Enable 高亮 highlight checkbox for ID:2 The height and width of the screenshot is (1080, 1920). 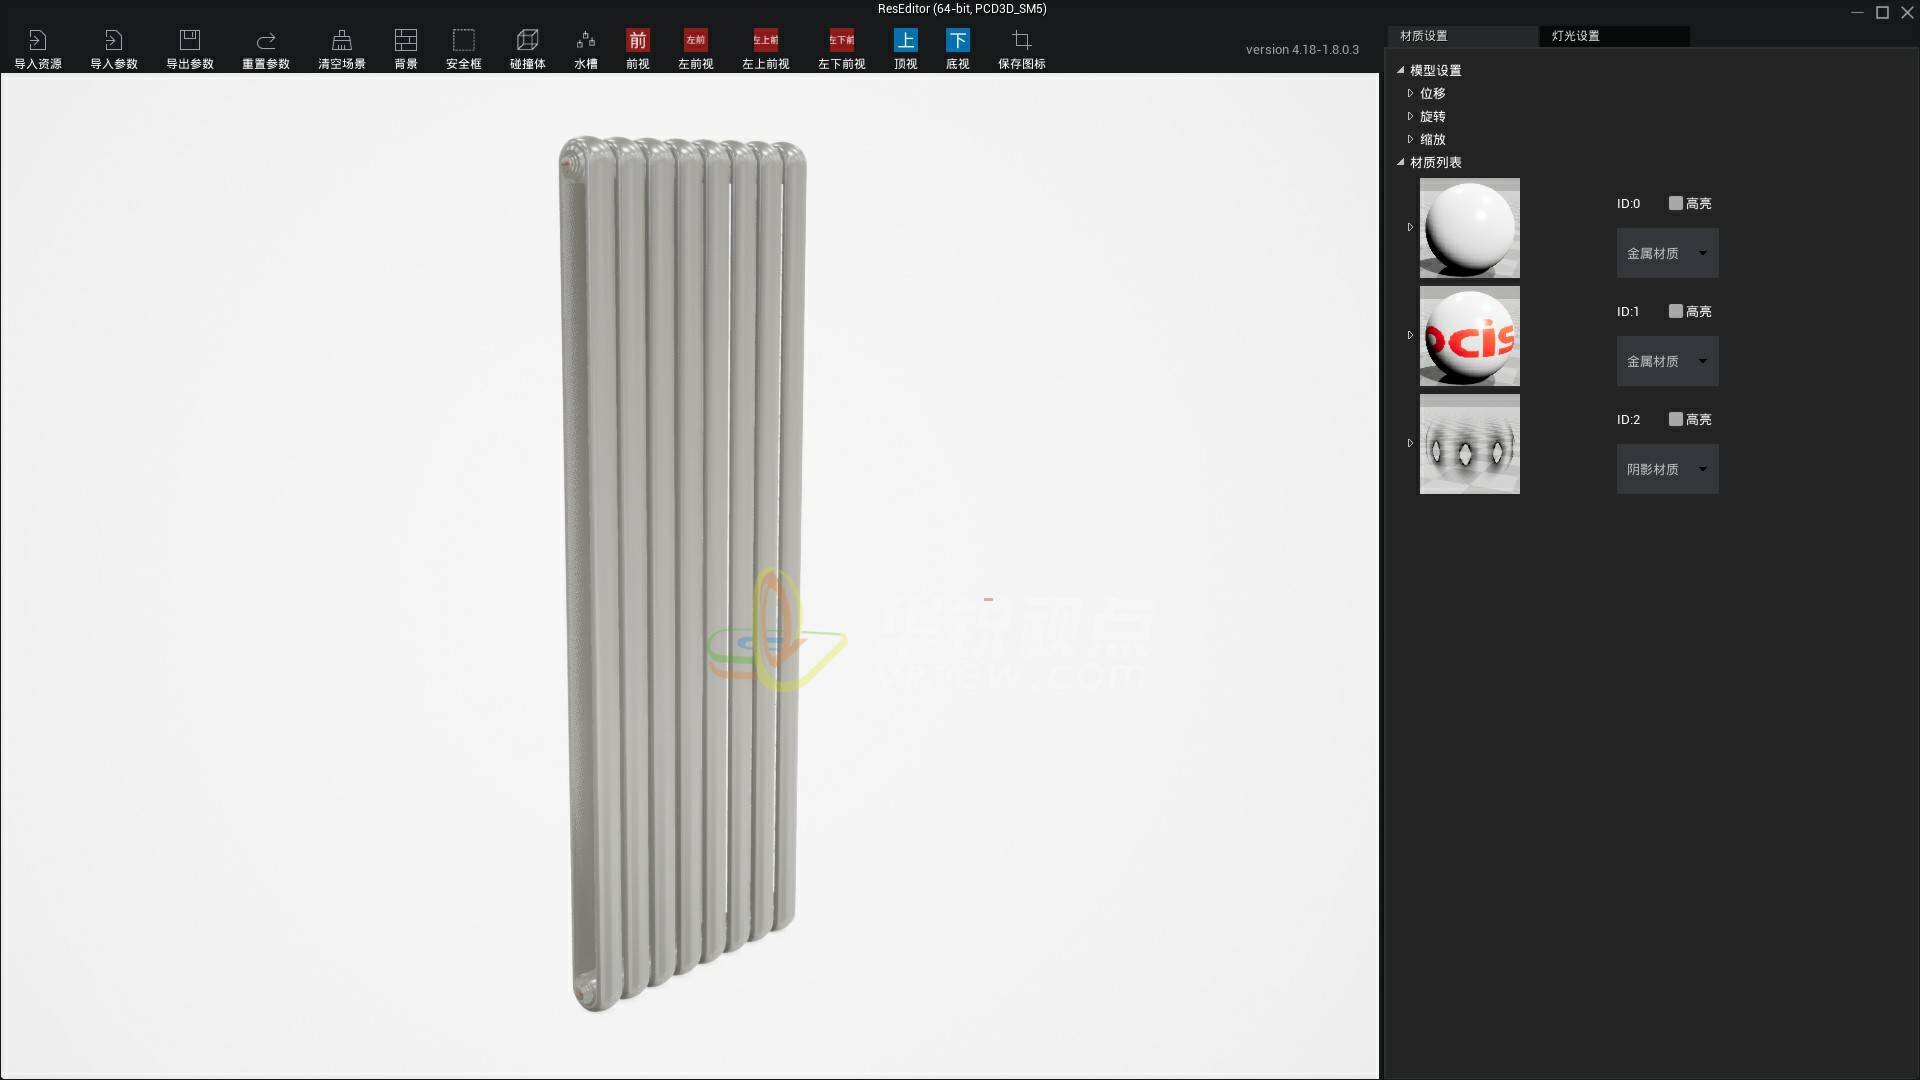tap(1675, 419)
